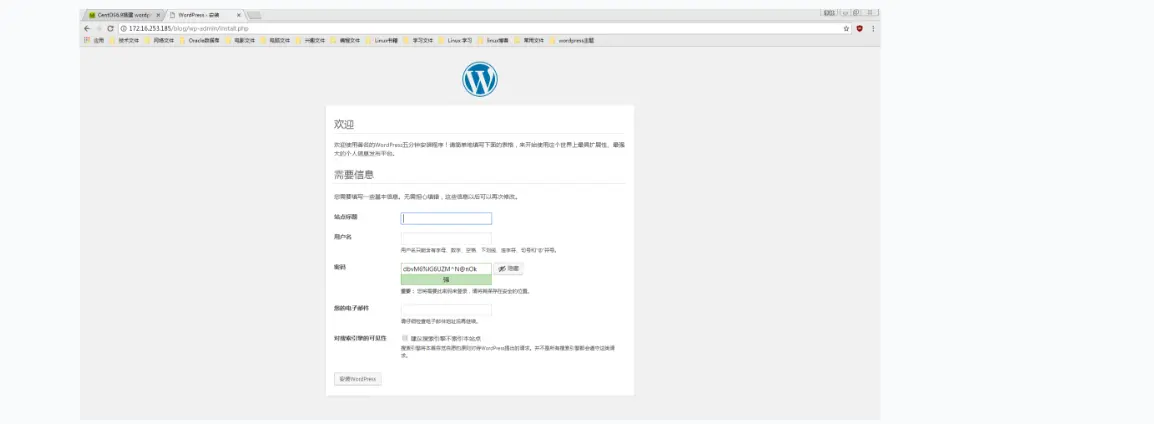The image size is (1154, 424).
Task: Click the WordPress logo
Action: coord(480,79)
